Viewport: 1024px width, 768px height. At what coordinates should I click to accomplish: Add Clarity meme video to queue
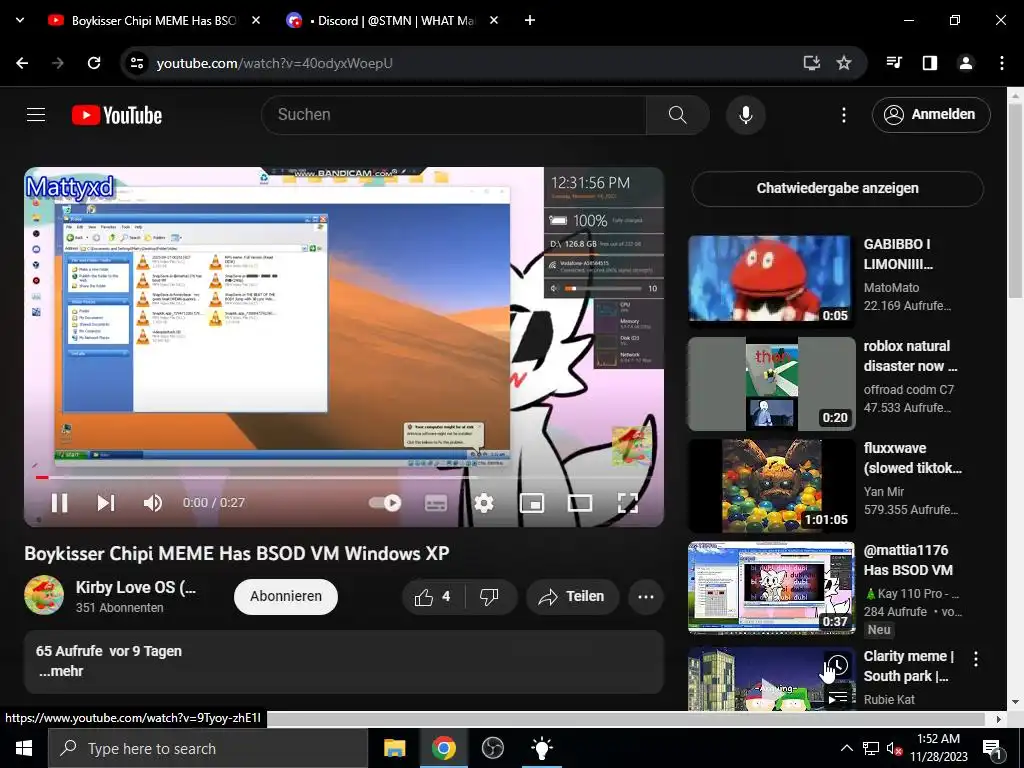[x=837, y=697]
